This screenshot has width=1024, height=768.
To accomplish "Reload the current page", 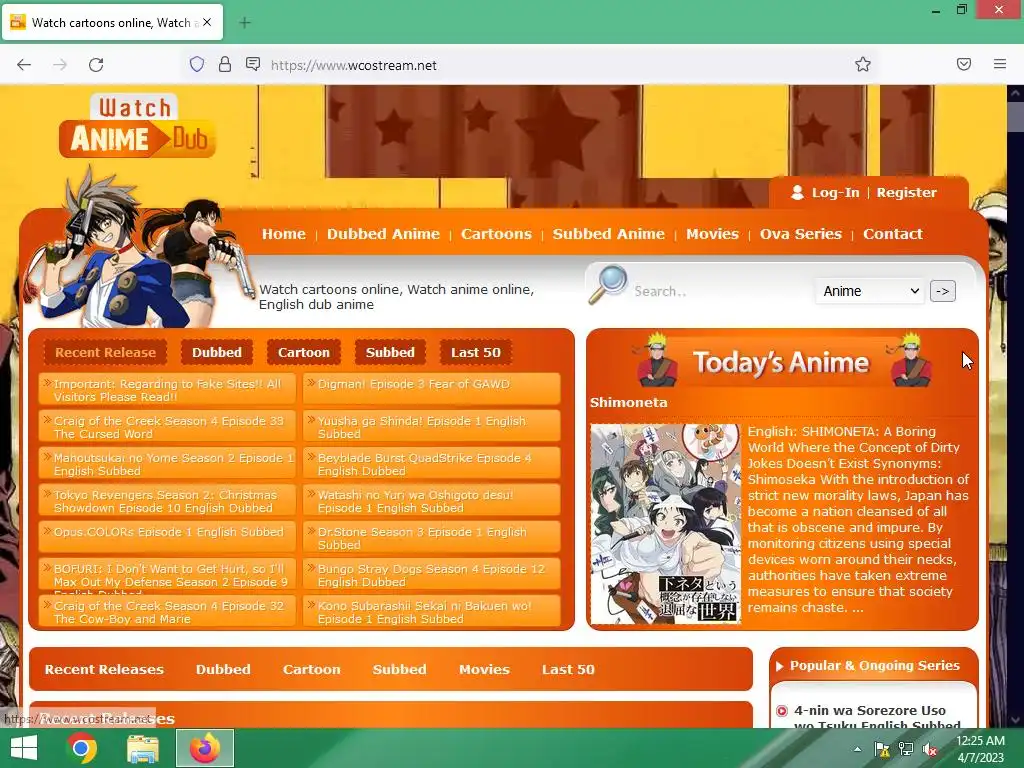I will [x=96, y=65].
